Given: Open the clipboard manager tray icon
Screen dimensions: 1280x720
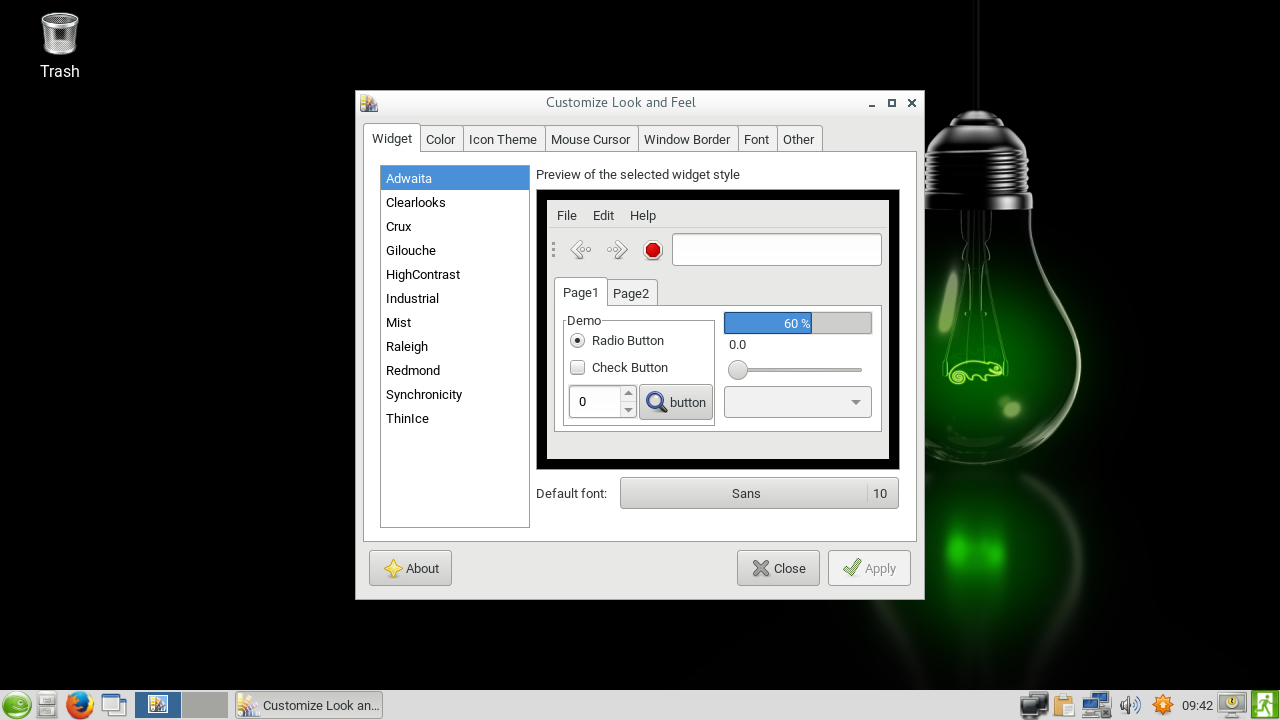Looking at the screenshot, I should (1063, 705).
